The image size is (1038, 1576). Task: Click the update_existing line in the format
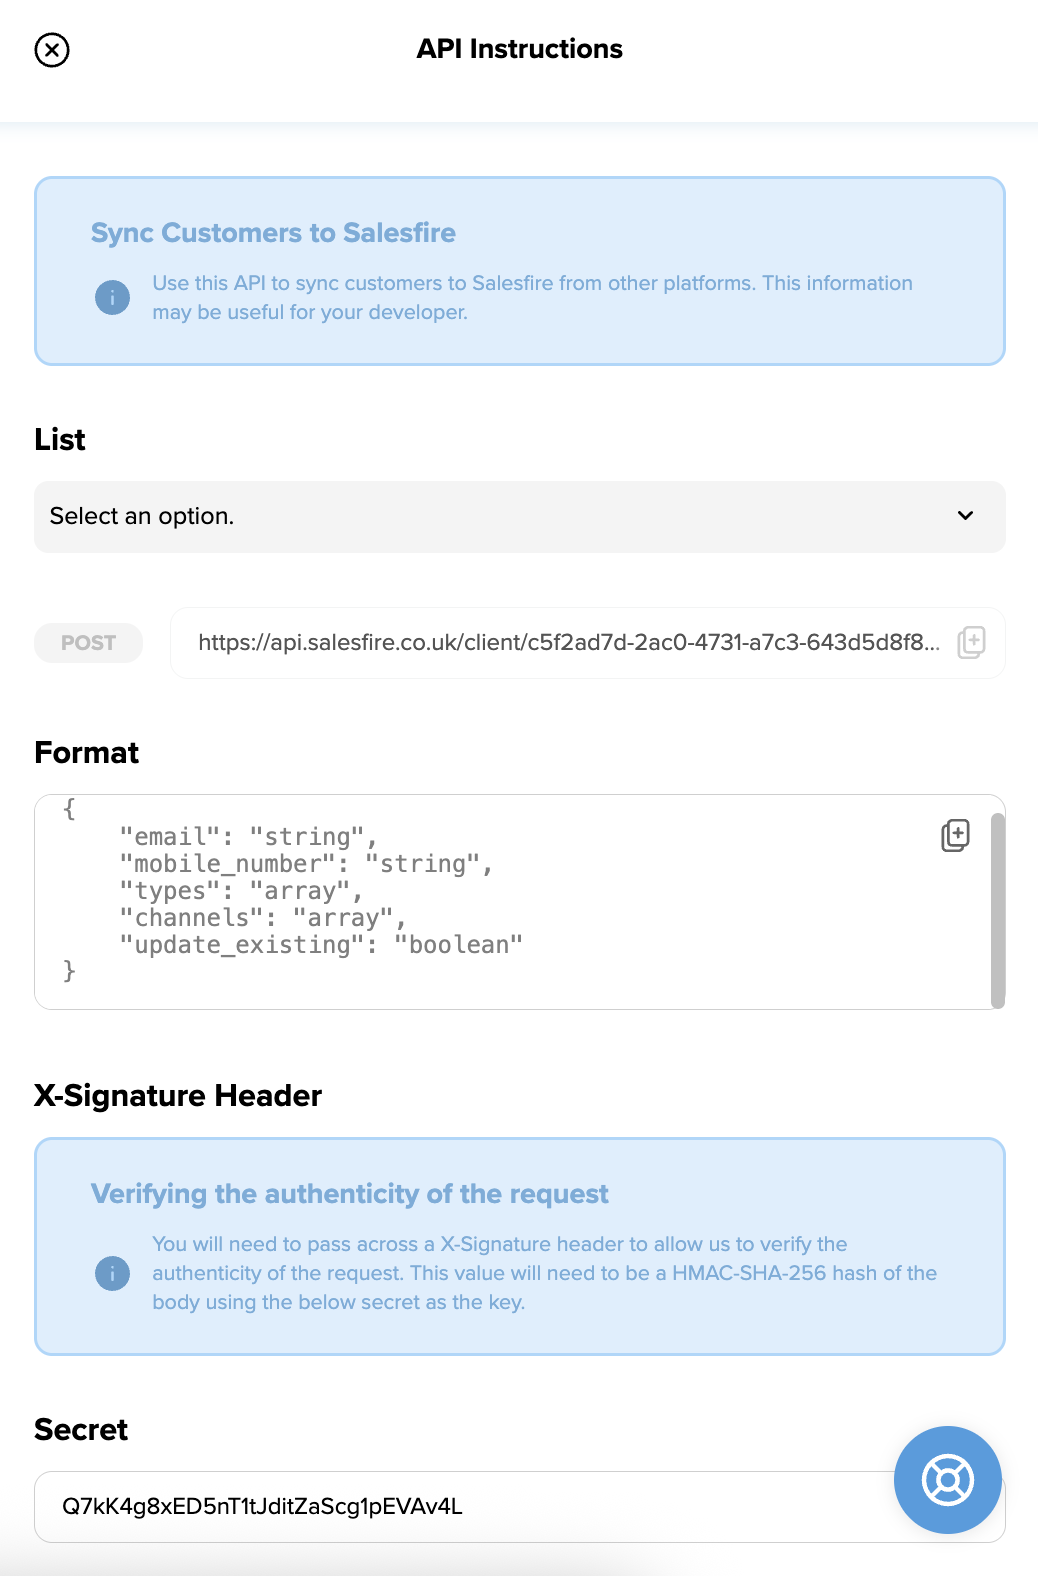320,943
